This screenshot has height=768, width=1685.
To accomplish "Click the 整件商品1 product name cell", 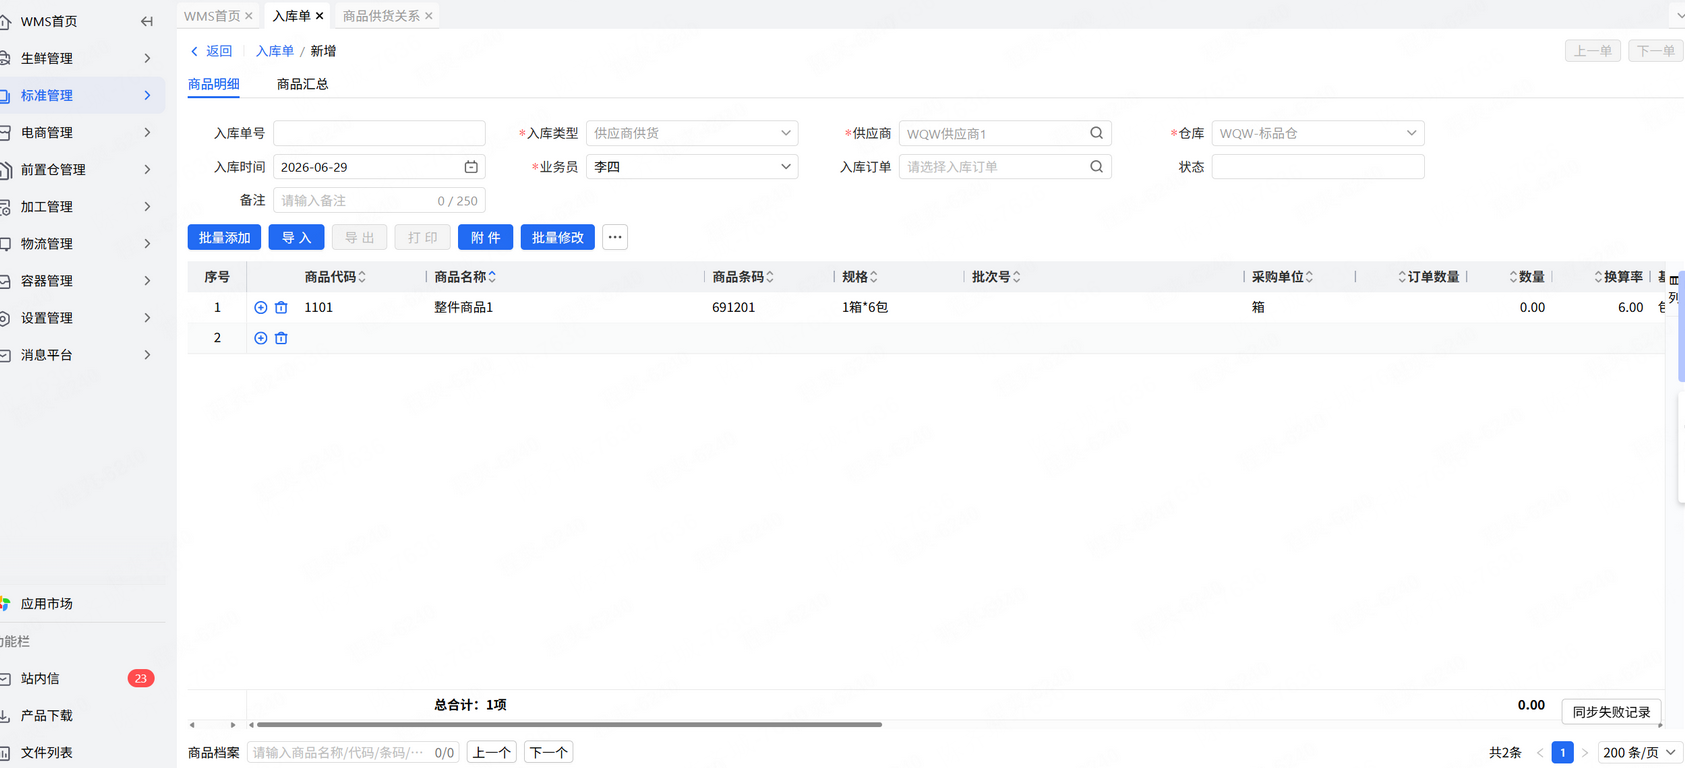I will coord(463,308).
